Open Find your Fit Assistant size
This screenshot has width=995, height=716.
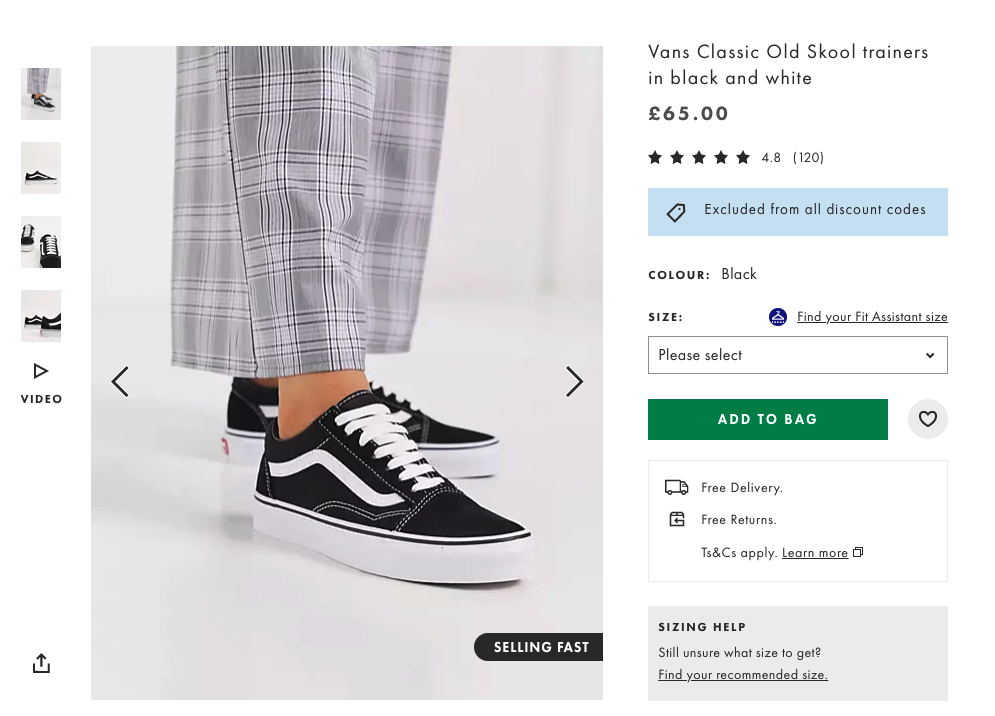click(872, 317)
